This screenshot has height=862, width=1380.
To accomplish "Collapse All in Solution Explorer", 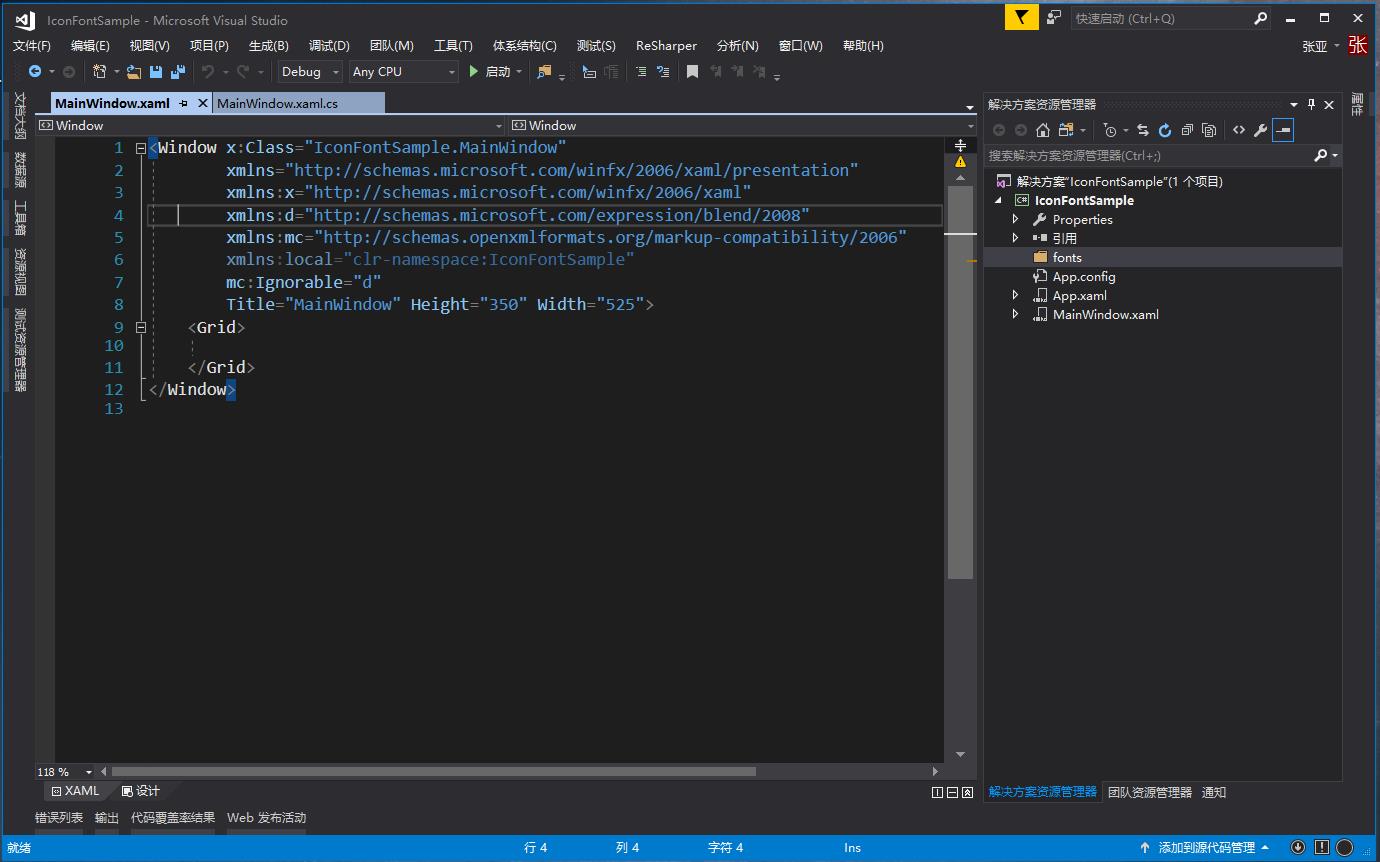I will pyautogui.click(x=1187, y=130).
